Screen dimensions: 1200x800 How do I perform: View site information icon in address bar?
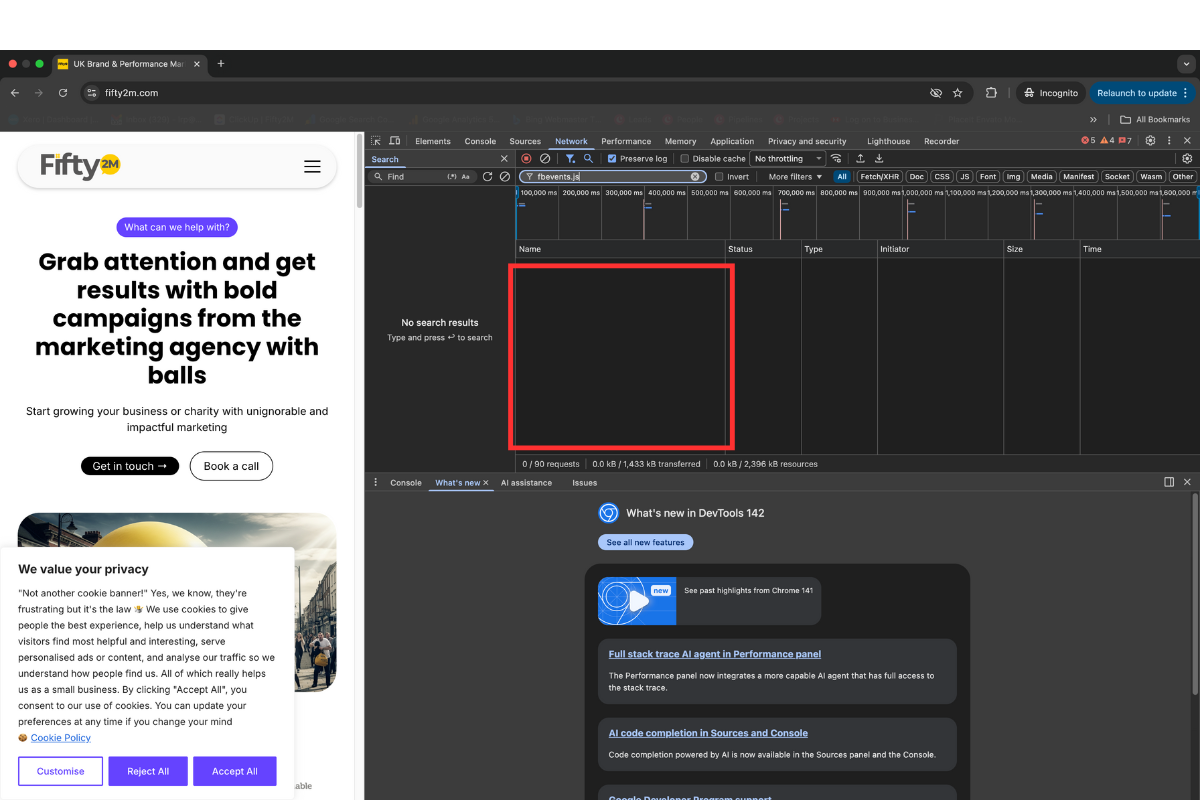pyautogui.click(x=92, y=93)
